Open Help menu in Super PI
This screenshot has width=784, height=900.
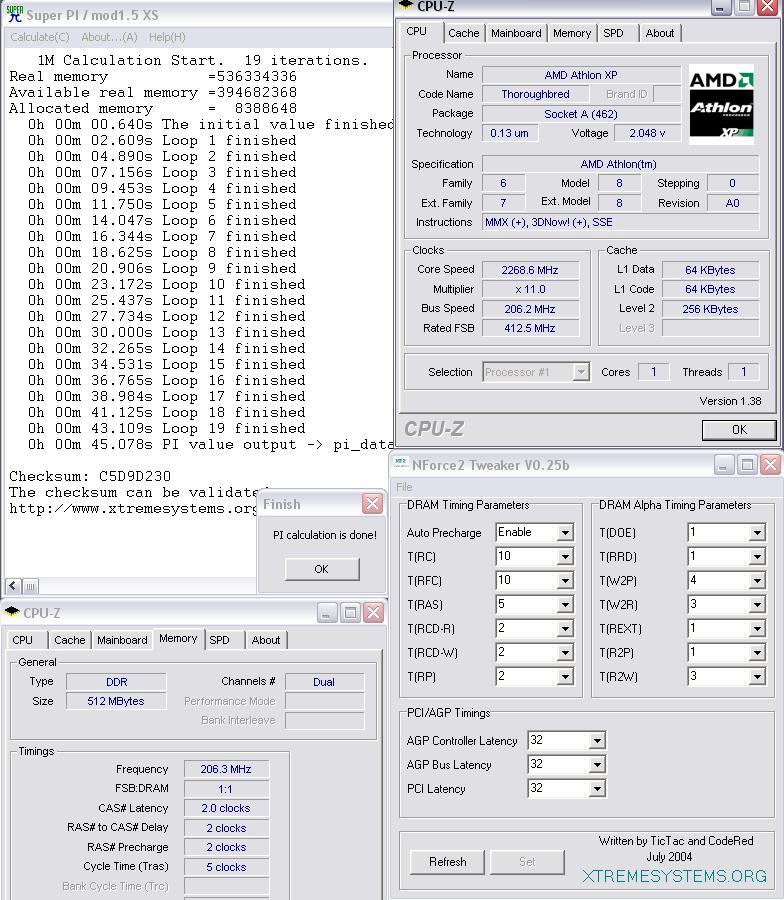coord(167,37)
